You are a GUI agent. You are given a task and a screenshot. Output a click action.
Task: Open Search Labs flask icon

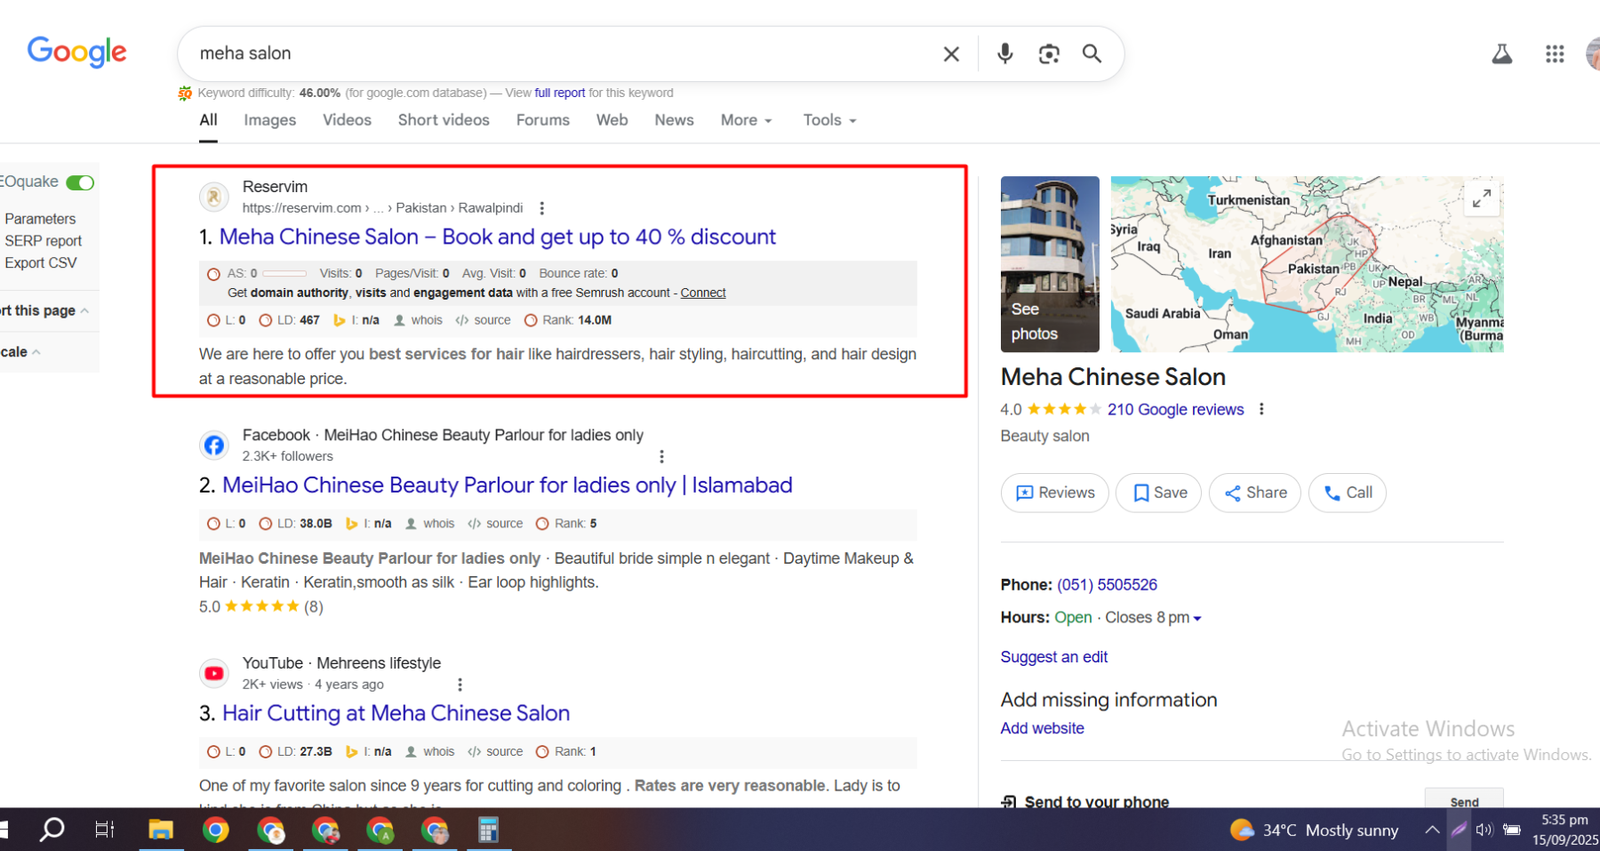(x=1501, y=54)
